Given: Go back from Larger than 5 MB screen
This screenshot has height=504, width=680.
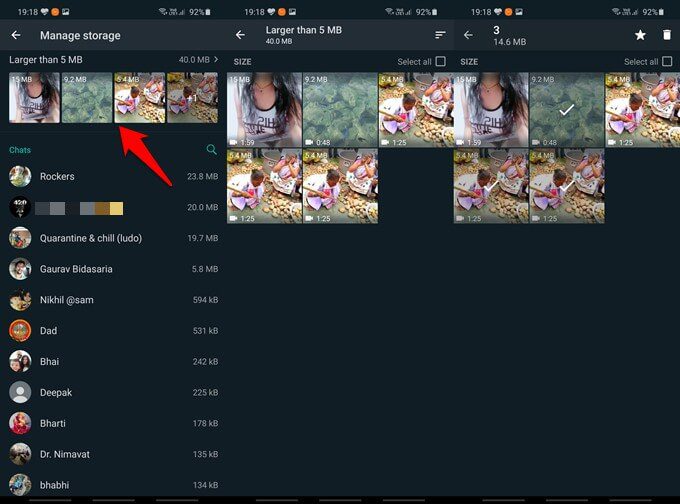Looking at the screenshot, I should 240,35.
